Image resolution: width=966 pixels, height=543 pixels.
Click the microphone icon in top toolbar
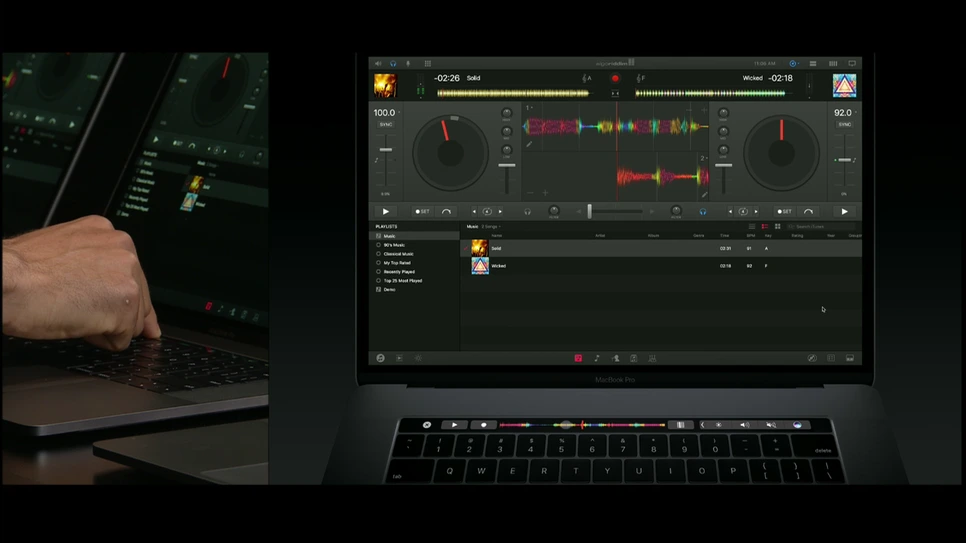coord(408,63)
